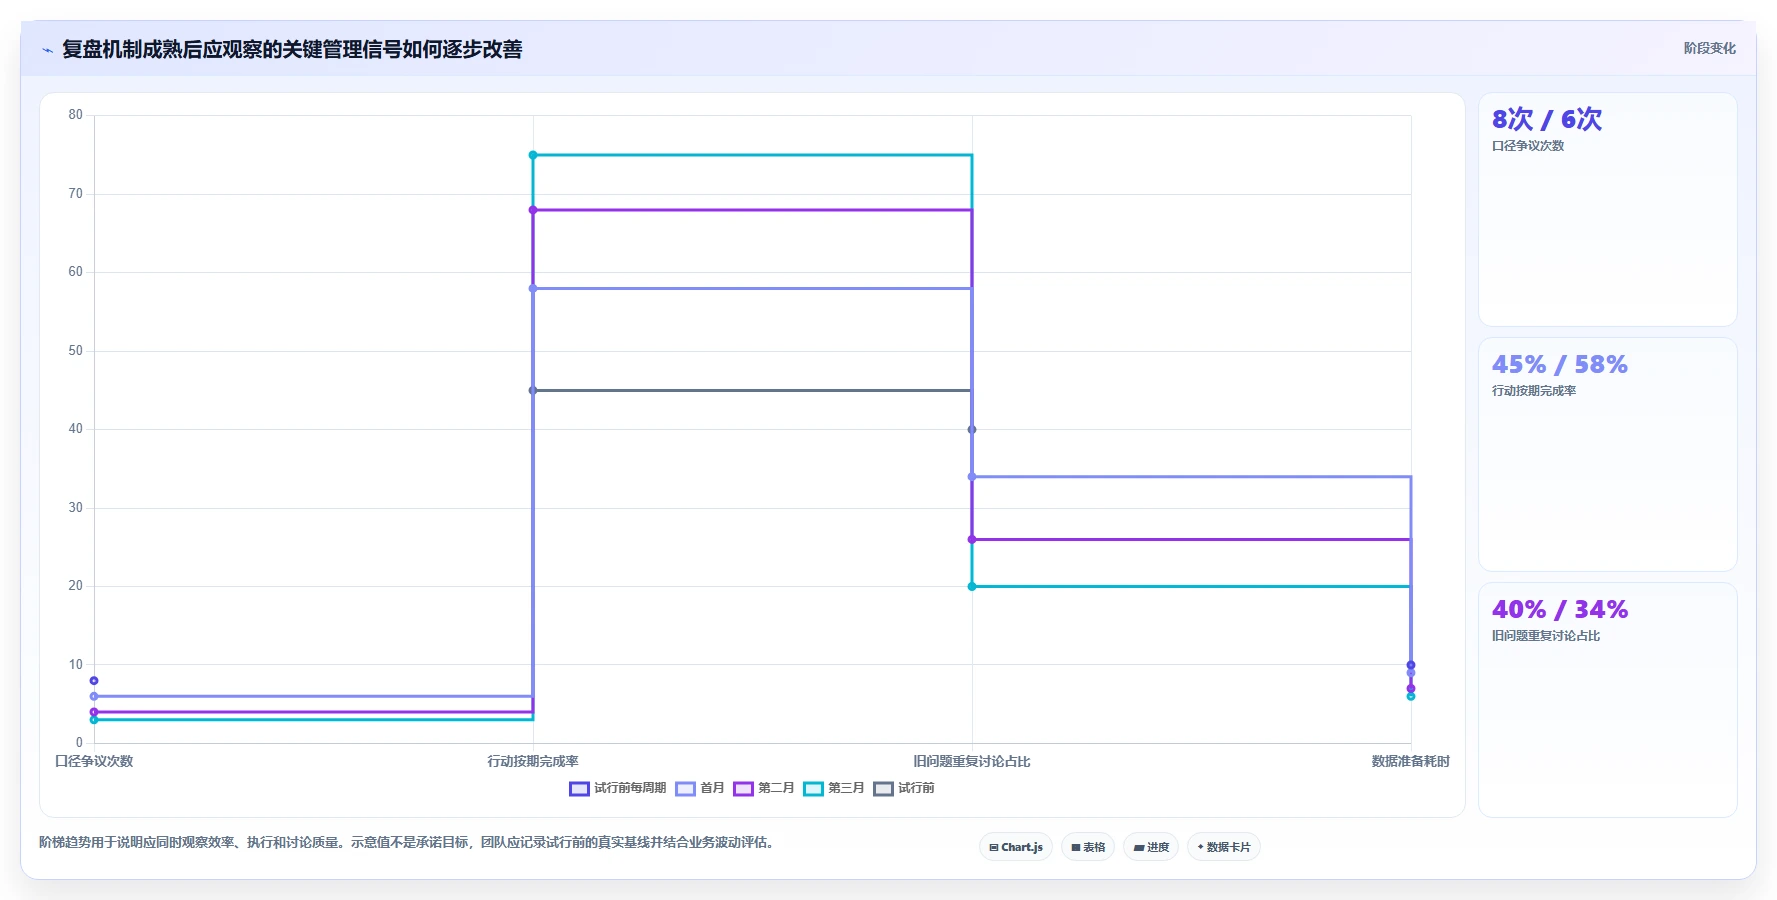
Task: Toggle the 首月 legend entry
Action: [x=700, y=788]
